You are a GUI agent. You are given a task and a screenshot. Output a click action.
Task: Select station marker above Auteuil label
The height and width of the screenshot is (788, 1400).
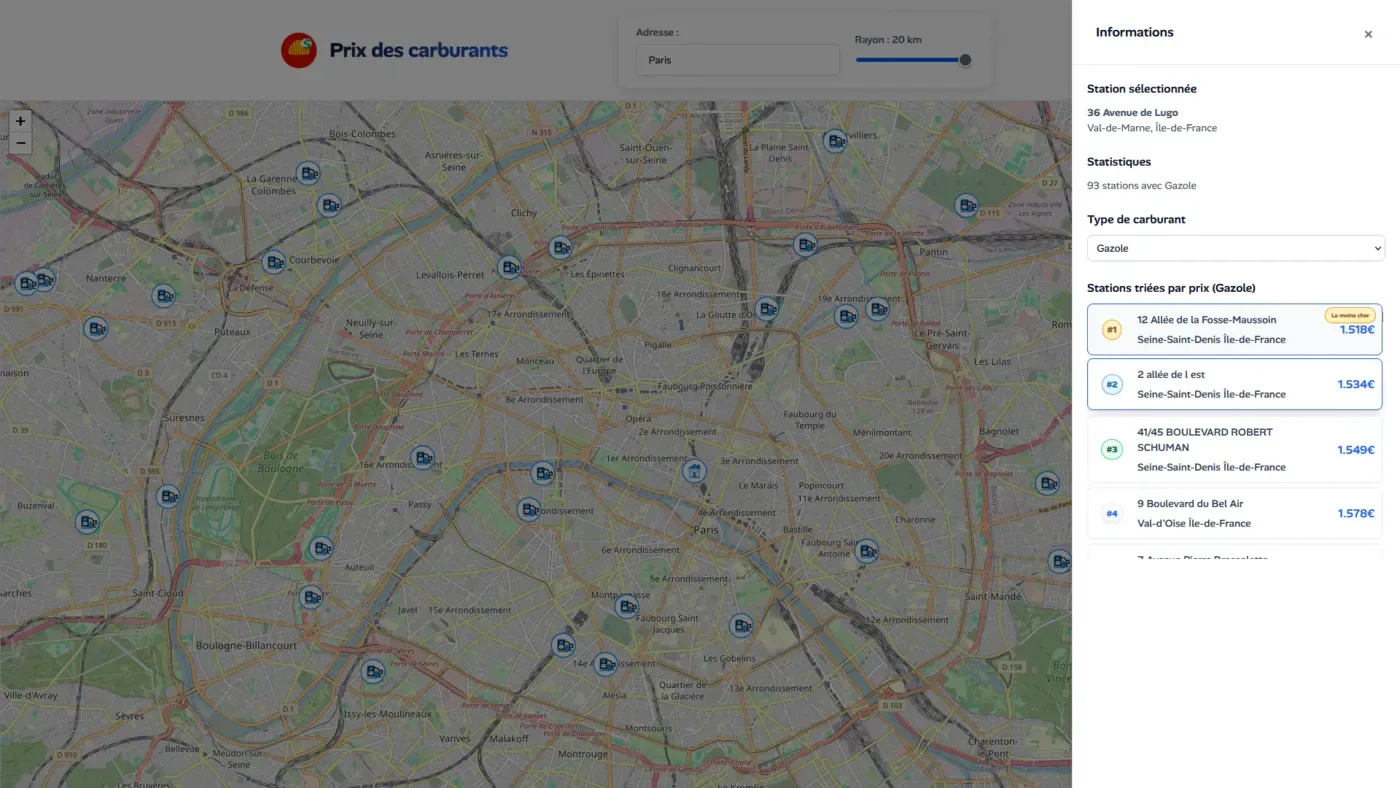(x=320, y=548)
